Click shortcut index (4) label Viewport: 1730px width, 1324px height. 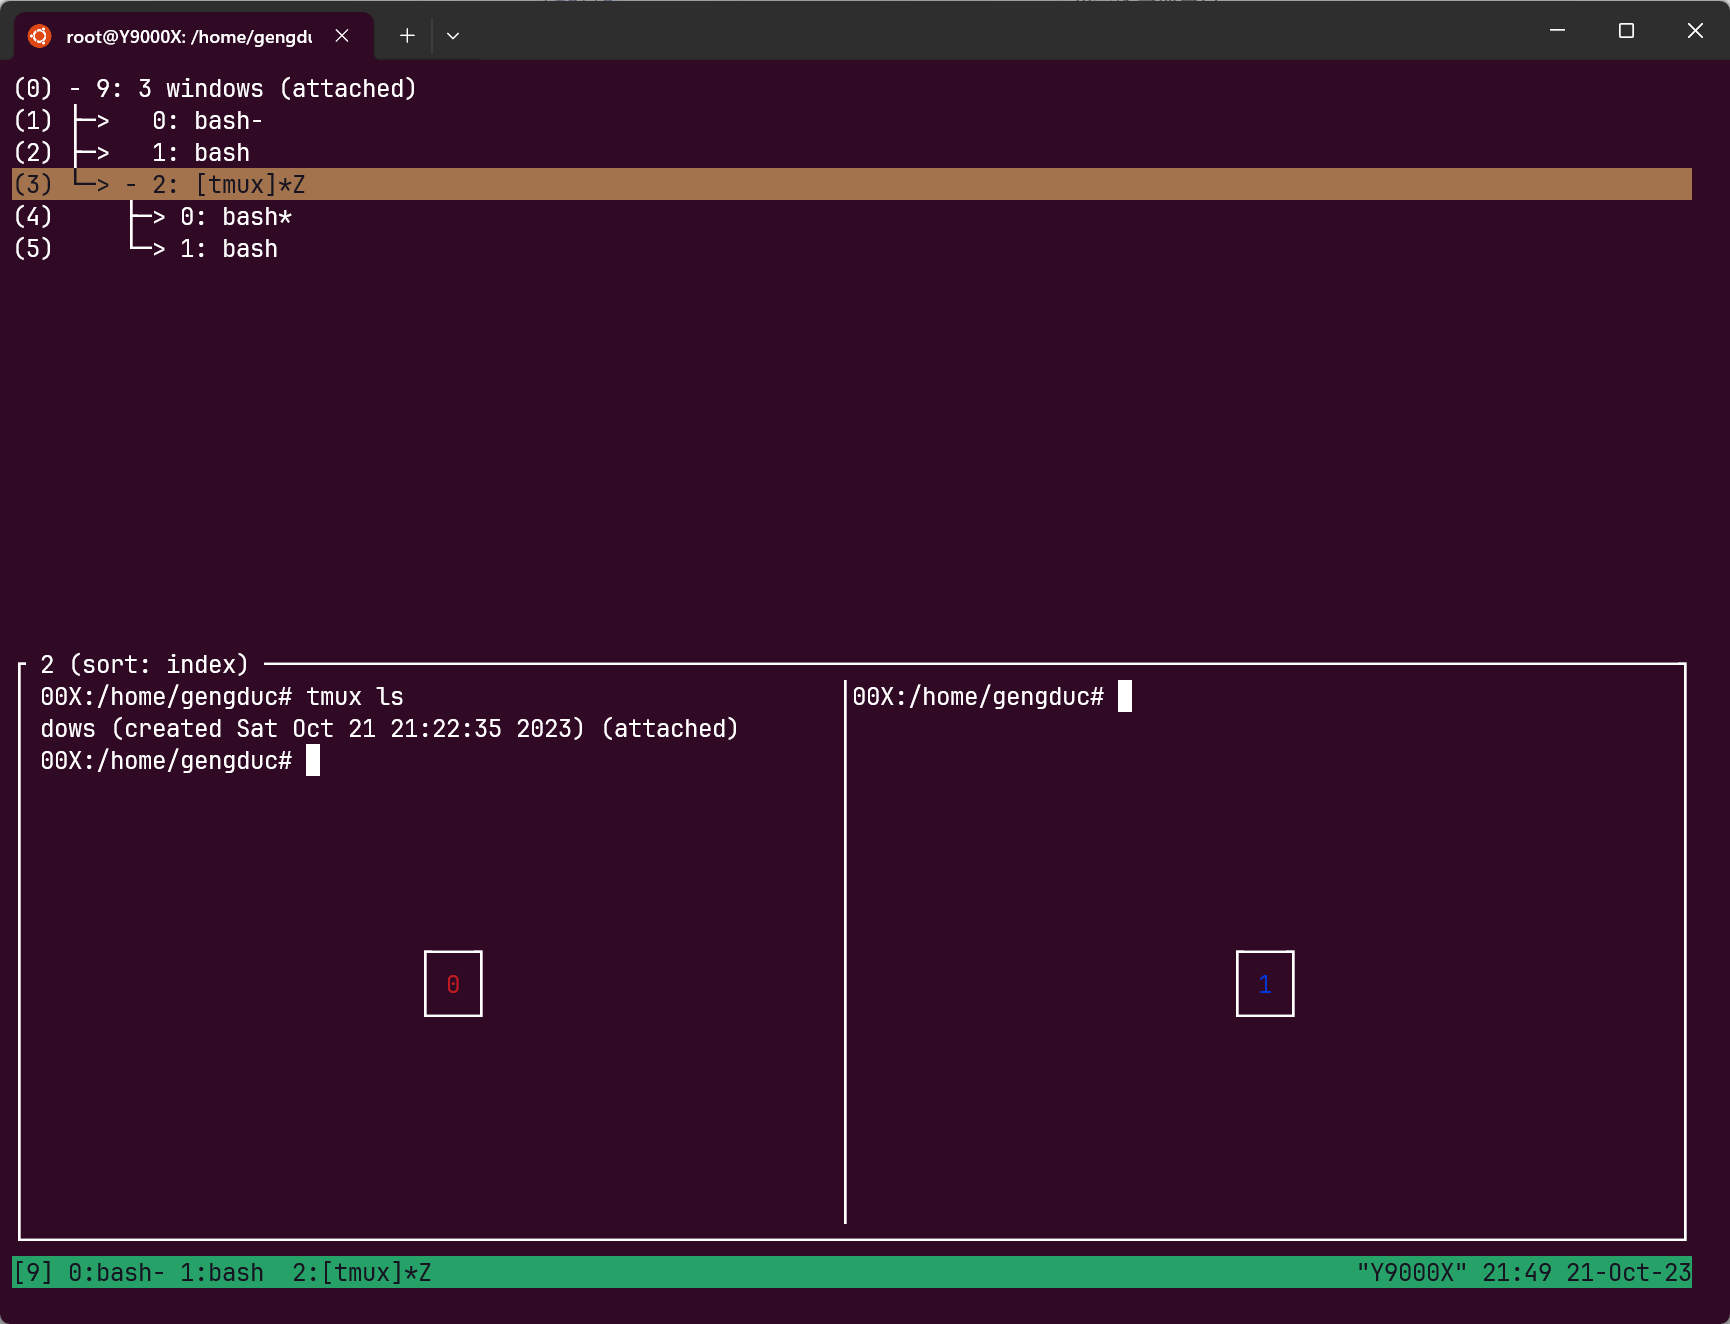coord(33,217)
